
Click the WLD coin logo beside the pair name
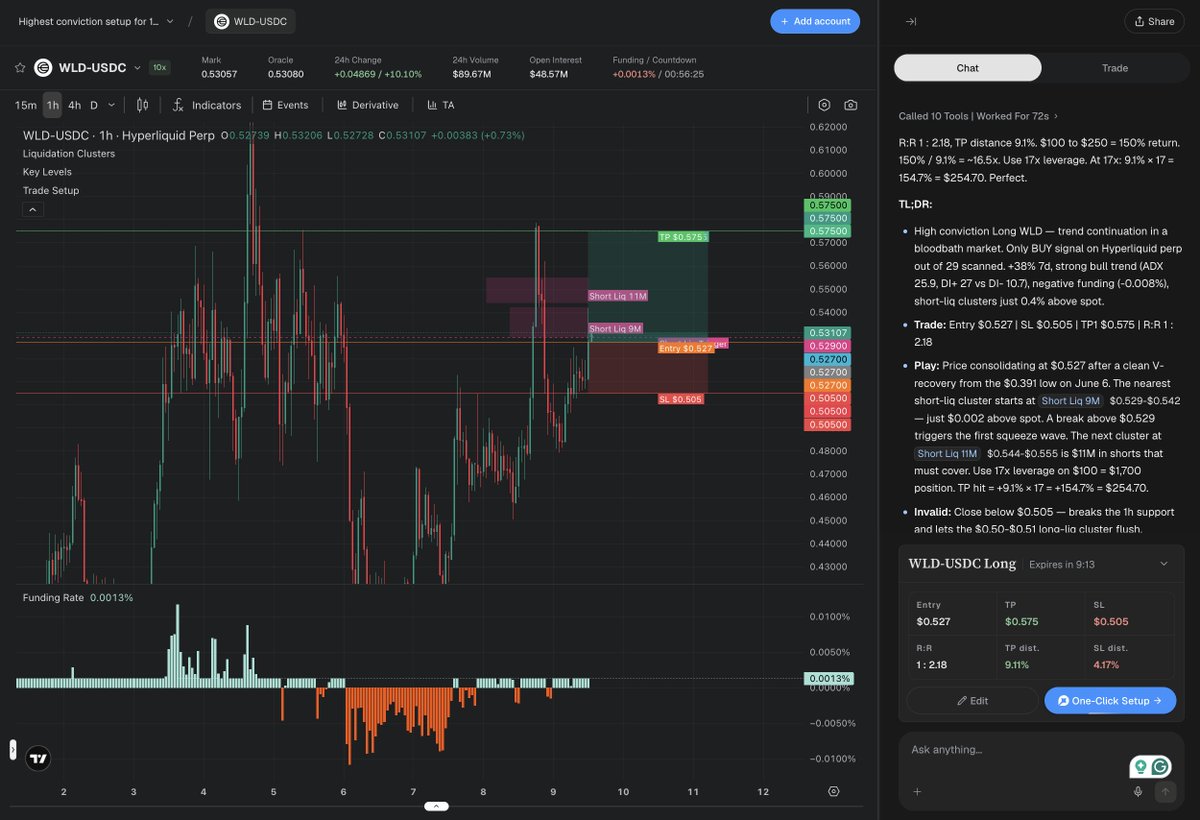[43, 68]
